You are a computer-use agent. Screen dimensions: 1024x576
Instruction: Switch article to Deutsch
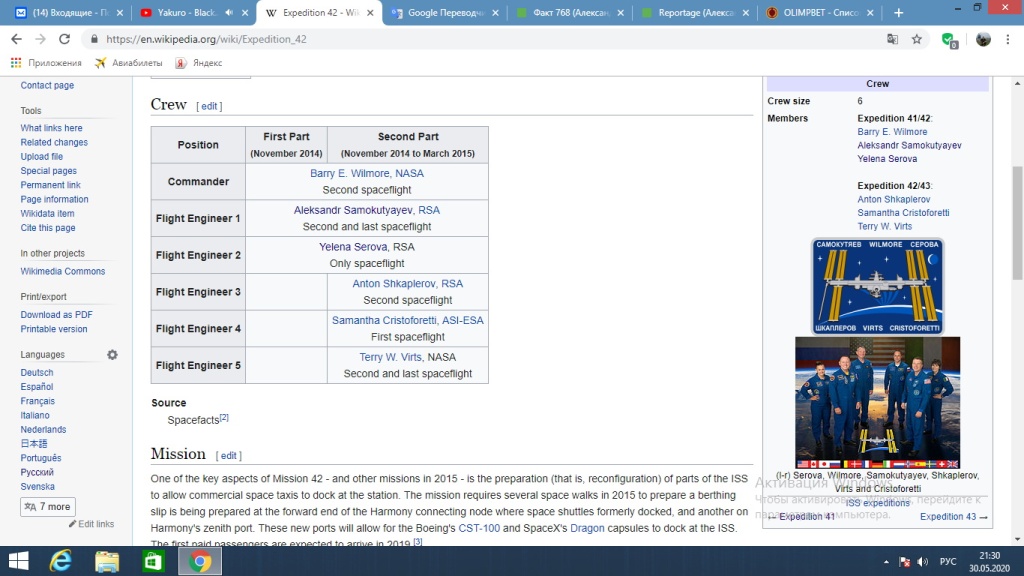coord(37,372)
